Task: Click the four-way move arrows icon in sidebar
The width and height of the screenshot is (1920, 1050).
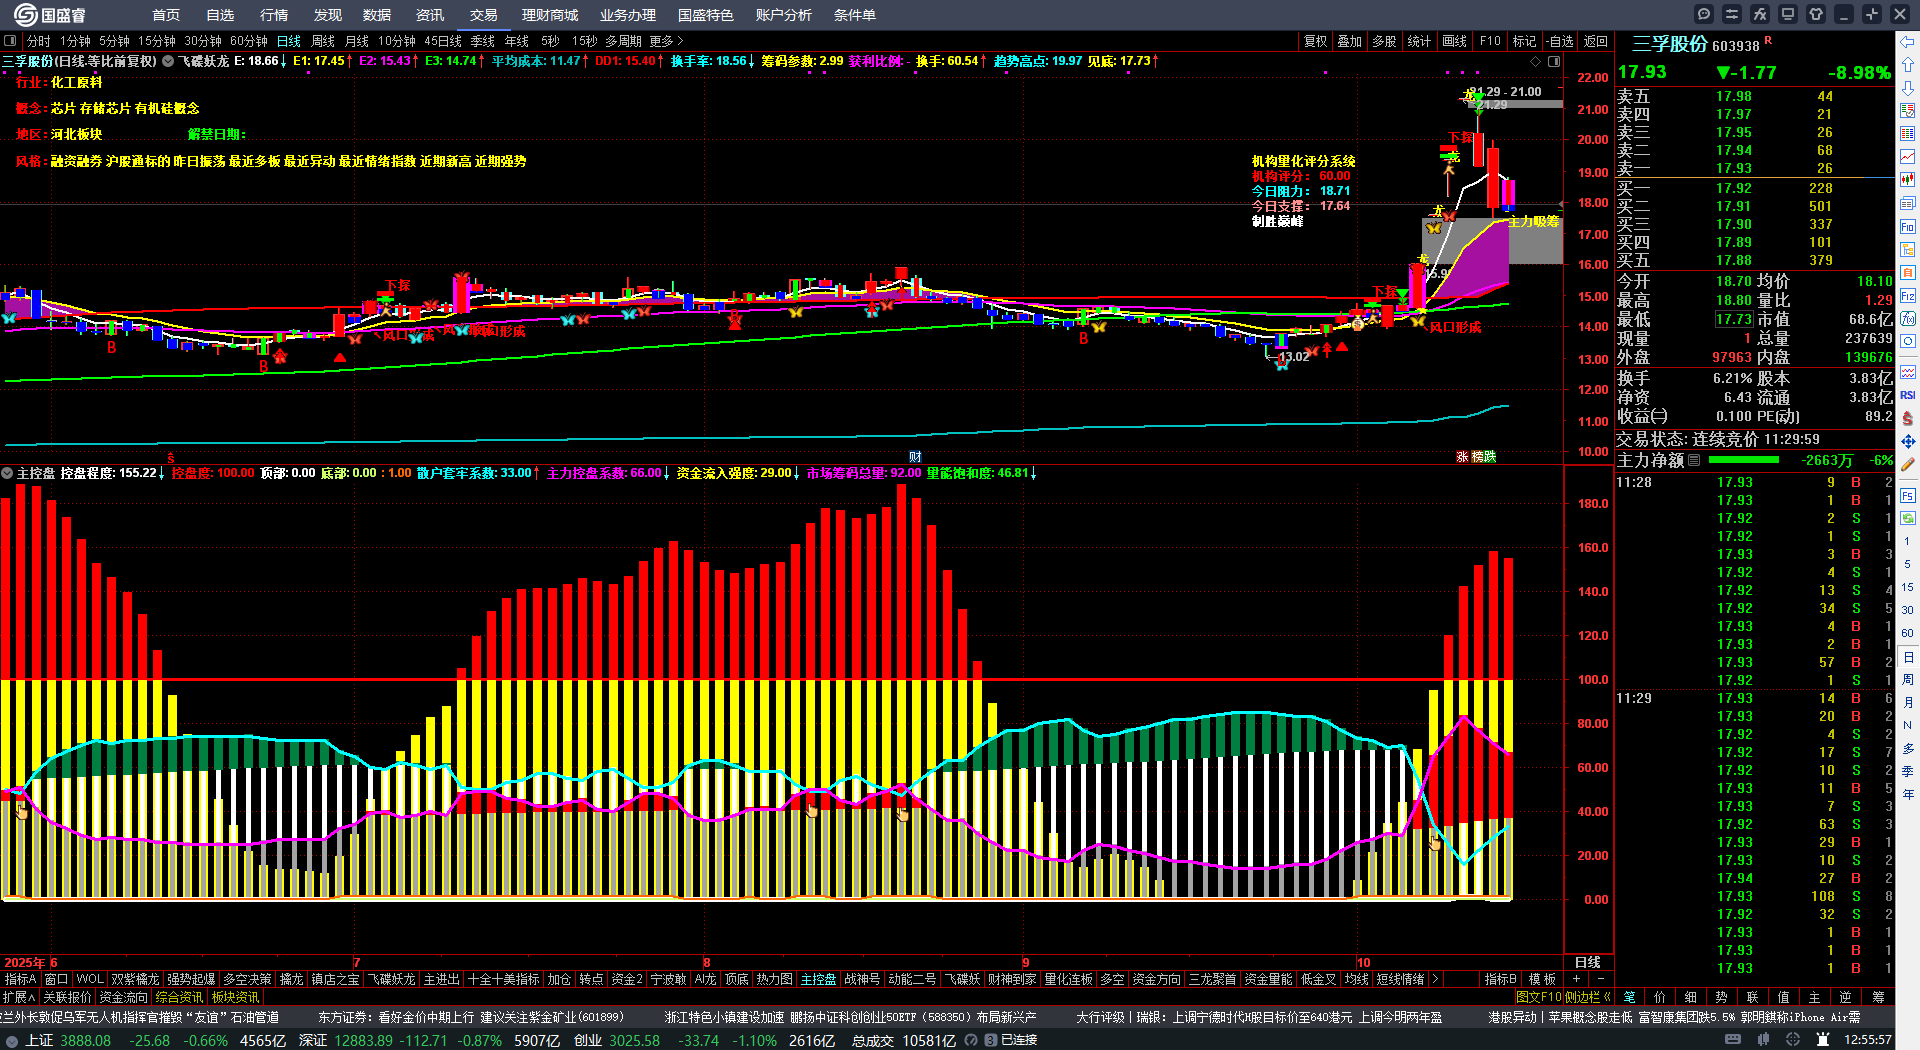Action: [1908, 441]
